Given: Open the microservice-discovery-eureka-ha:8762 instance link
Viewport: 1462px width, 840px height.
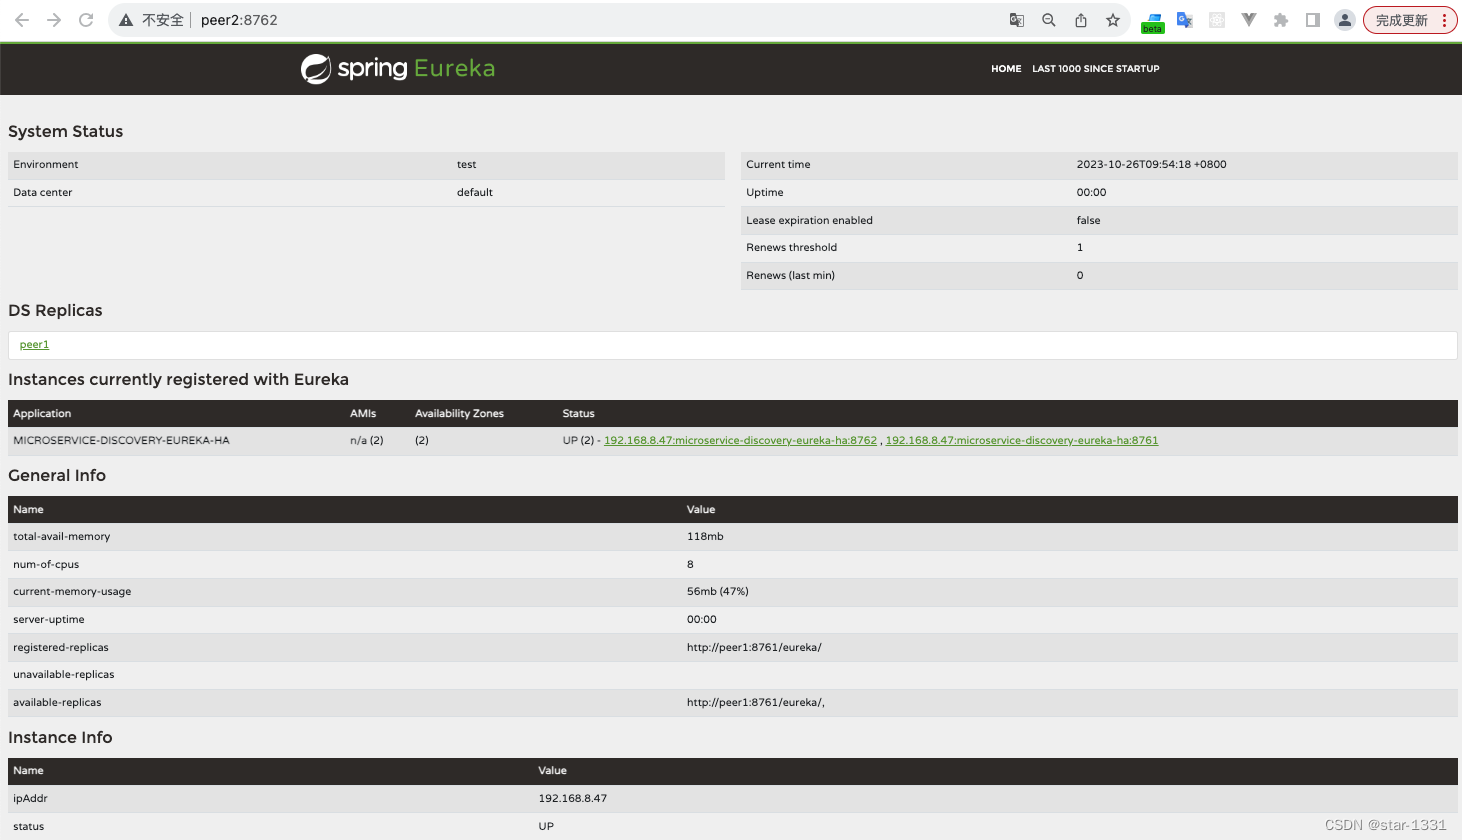Looking at the screenshot, I should [x=740, y=441].
